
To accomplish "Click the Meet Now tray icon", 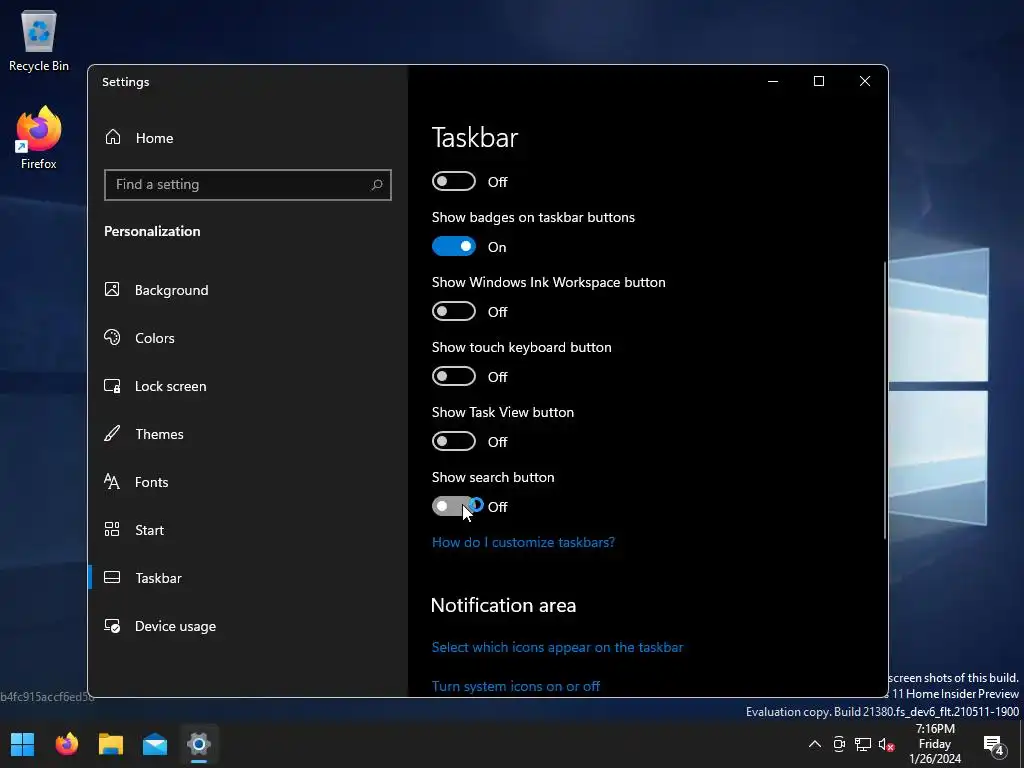I will [839, 744].
